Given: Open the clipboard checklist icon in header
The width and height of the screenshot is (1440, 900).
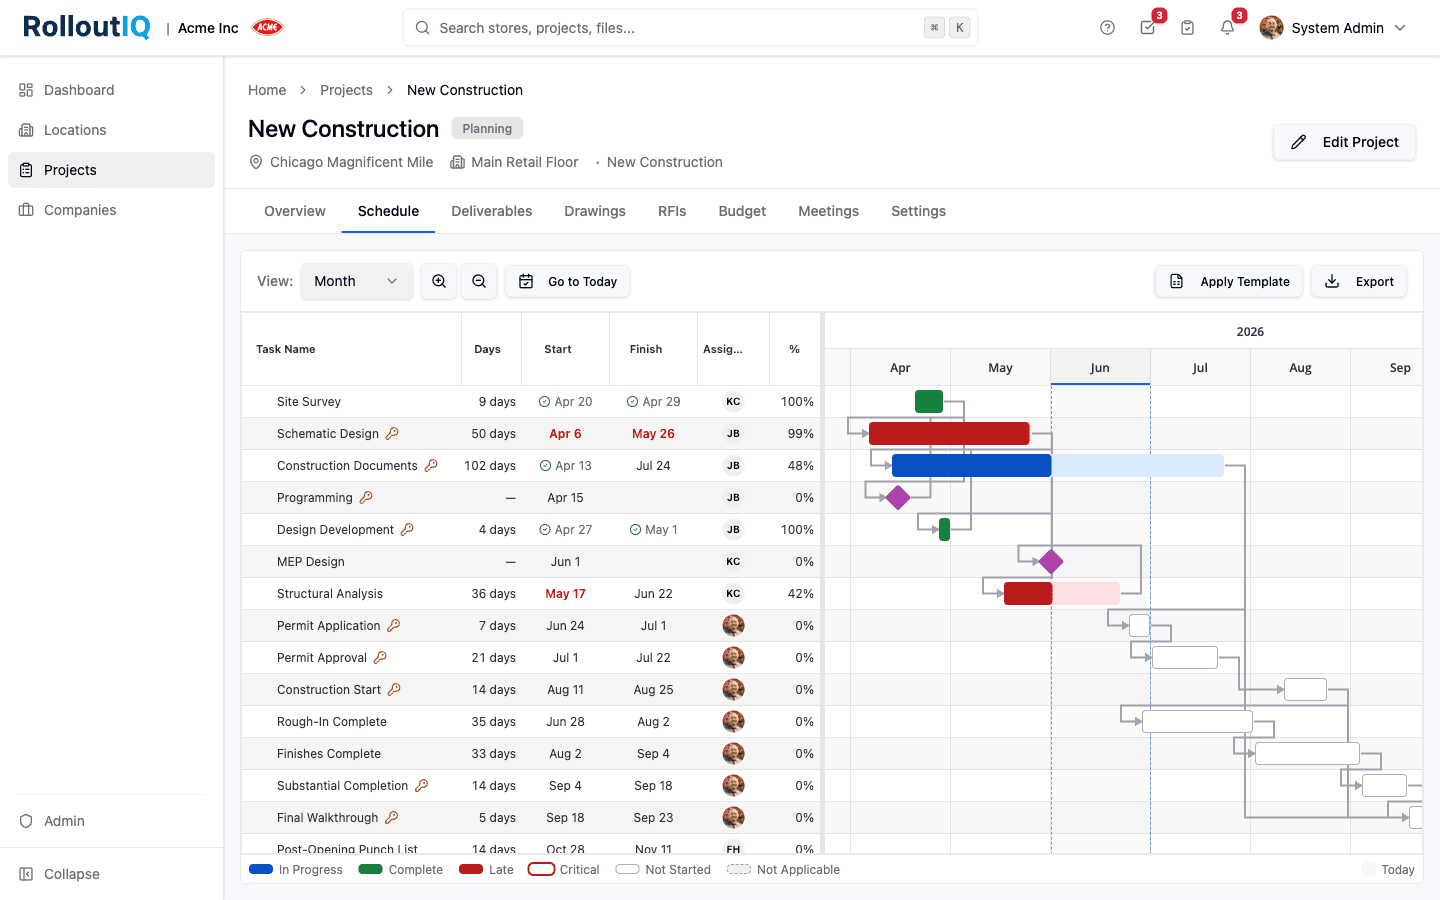Looking at the screenshot, I should tap(1187, 28).
